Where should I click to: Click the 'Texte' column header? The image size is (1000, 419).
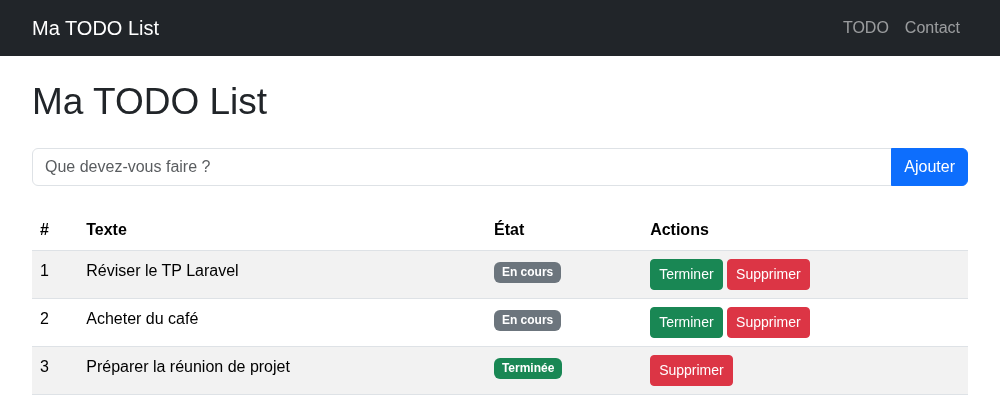tap(107, 230)
